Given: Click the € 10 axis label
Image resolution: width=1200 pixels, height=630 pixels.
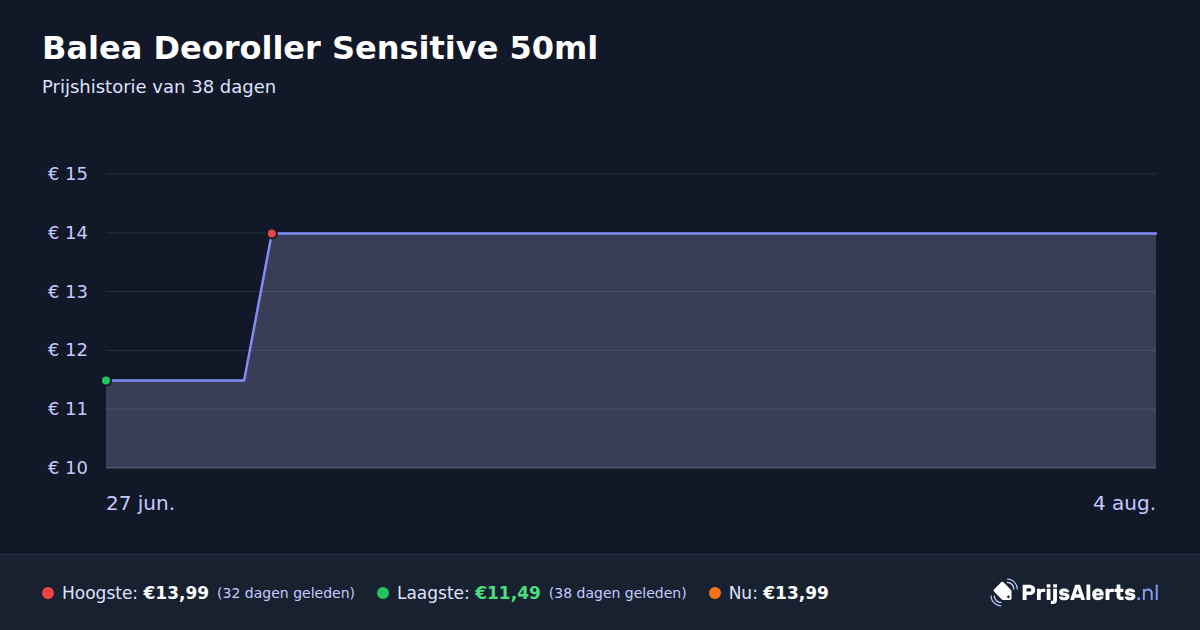Looking at the screenshot, I should point(68,468).
